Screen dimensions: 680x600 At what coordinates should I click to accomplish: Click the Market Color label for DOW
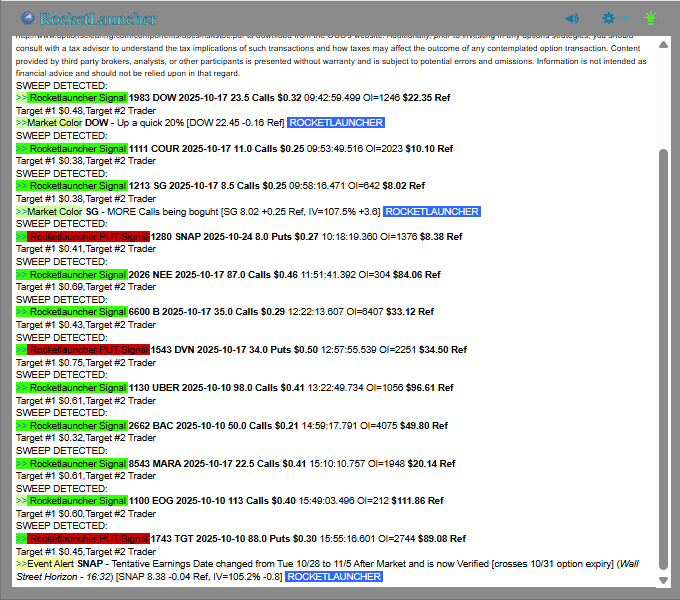click(x=55, y=123)
